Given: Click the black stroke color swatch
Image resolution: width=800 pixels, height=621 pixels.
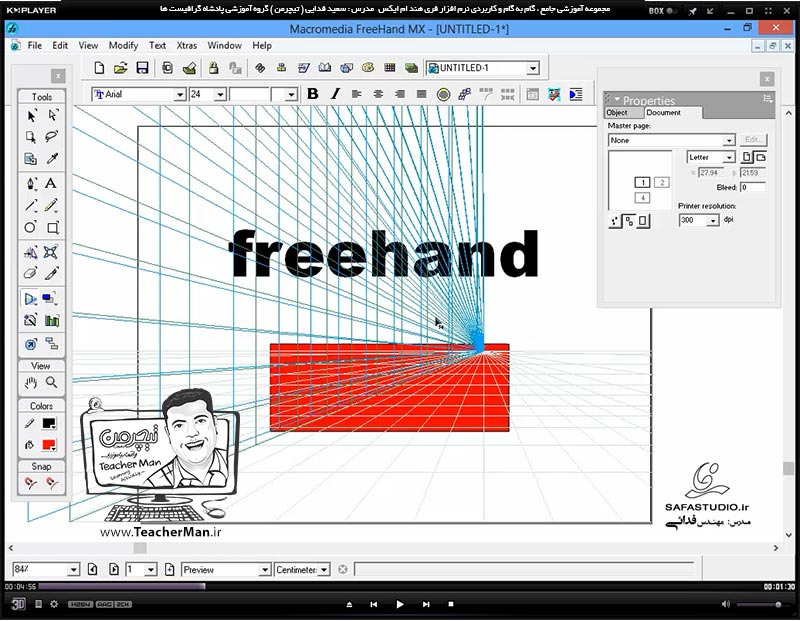Looking at the screenshot, I should point(49,423).
